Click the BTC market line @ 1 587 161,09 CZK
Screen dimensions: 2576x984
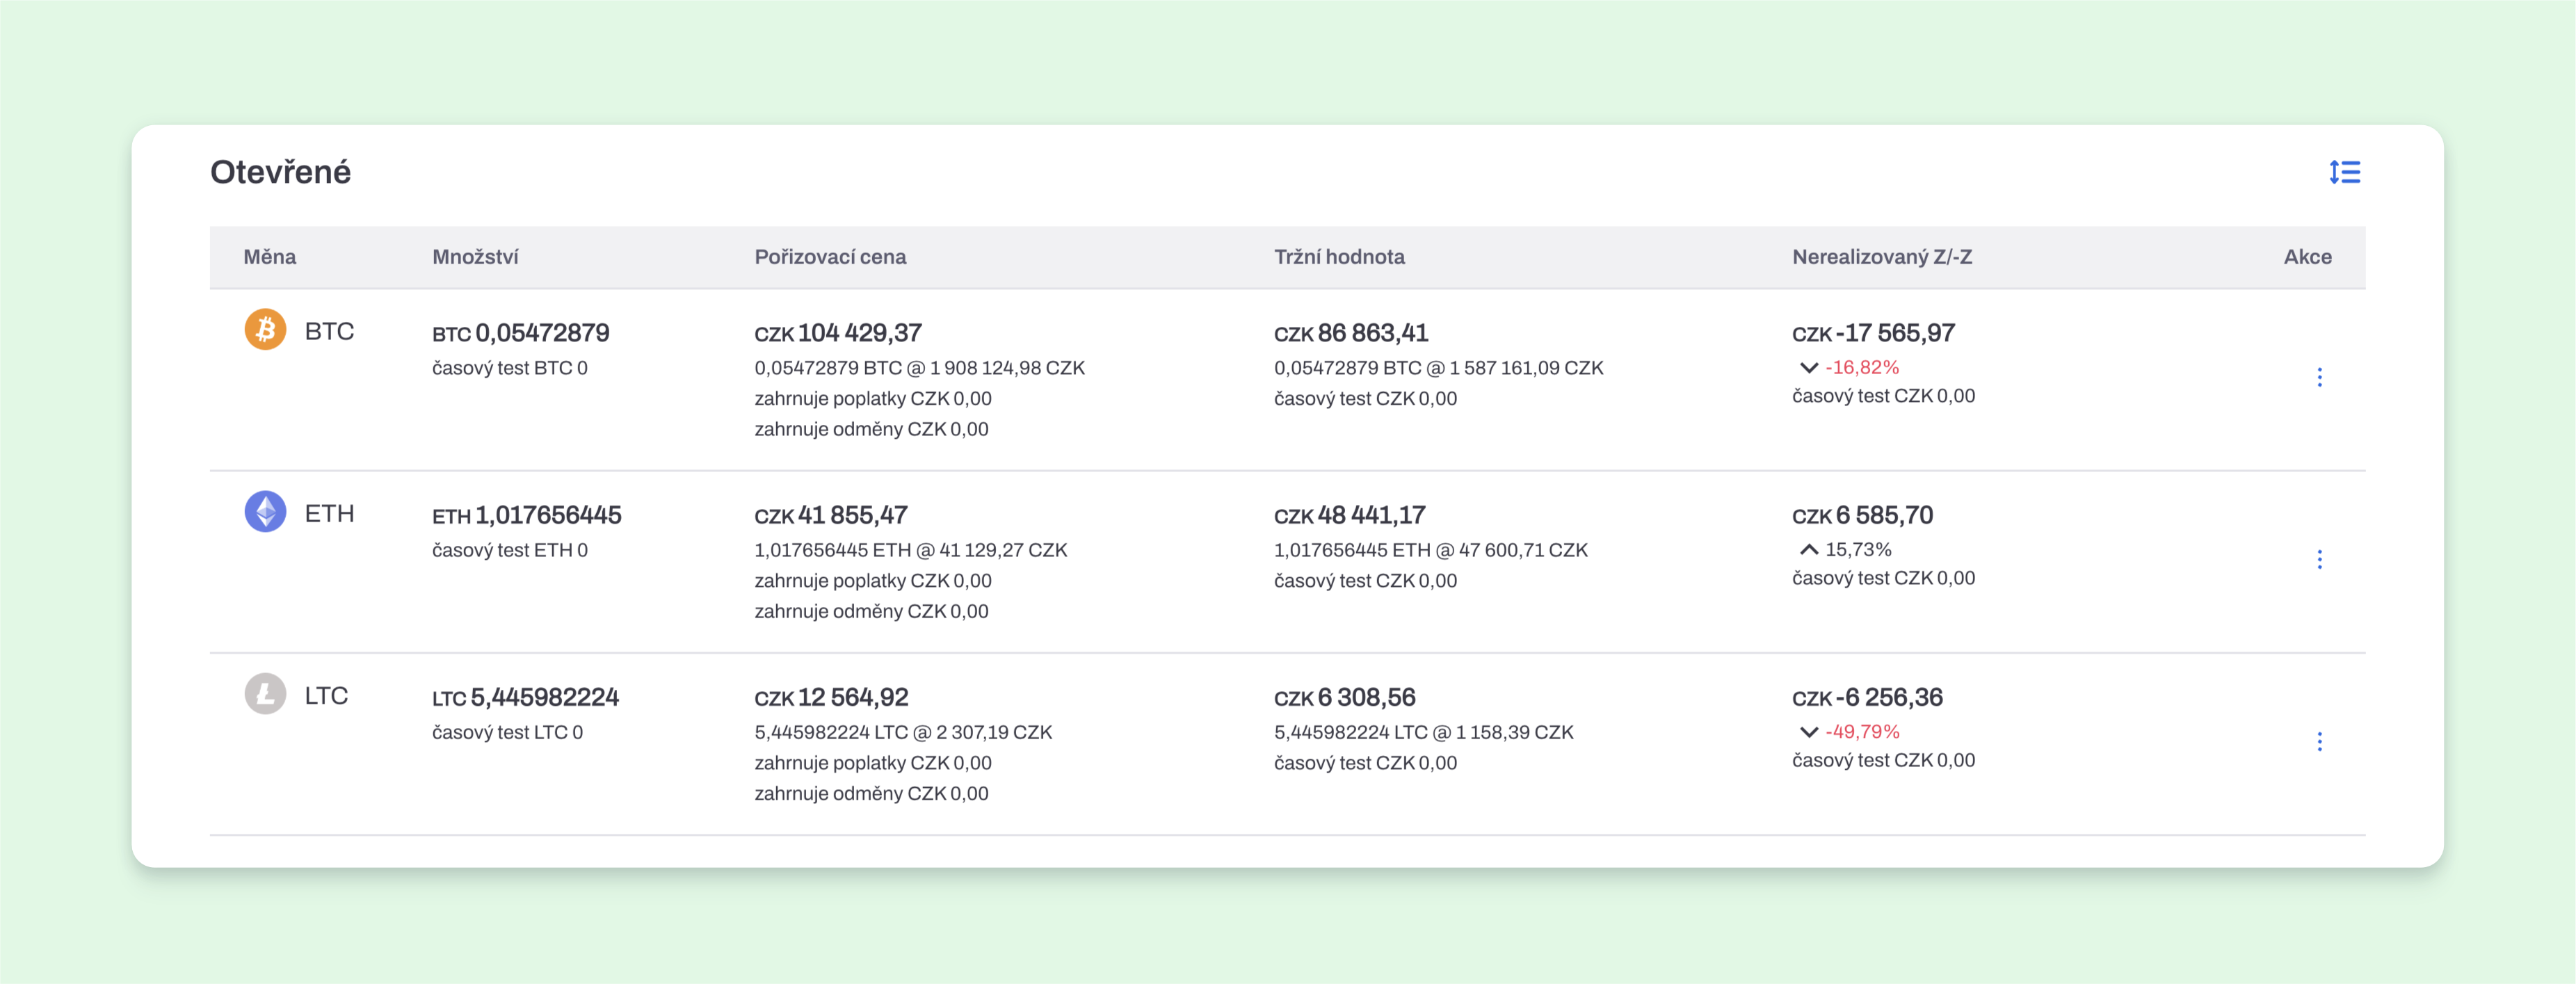[x=1438, y=368]
